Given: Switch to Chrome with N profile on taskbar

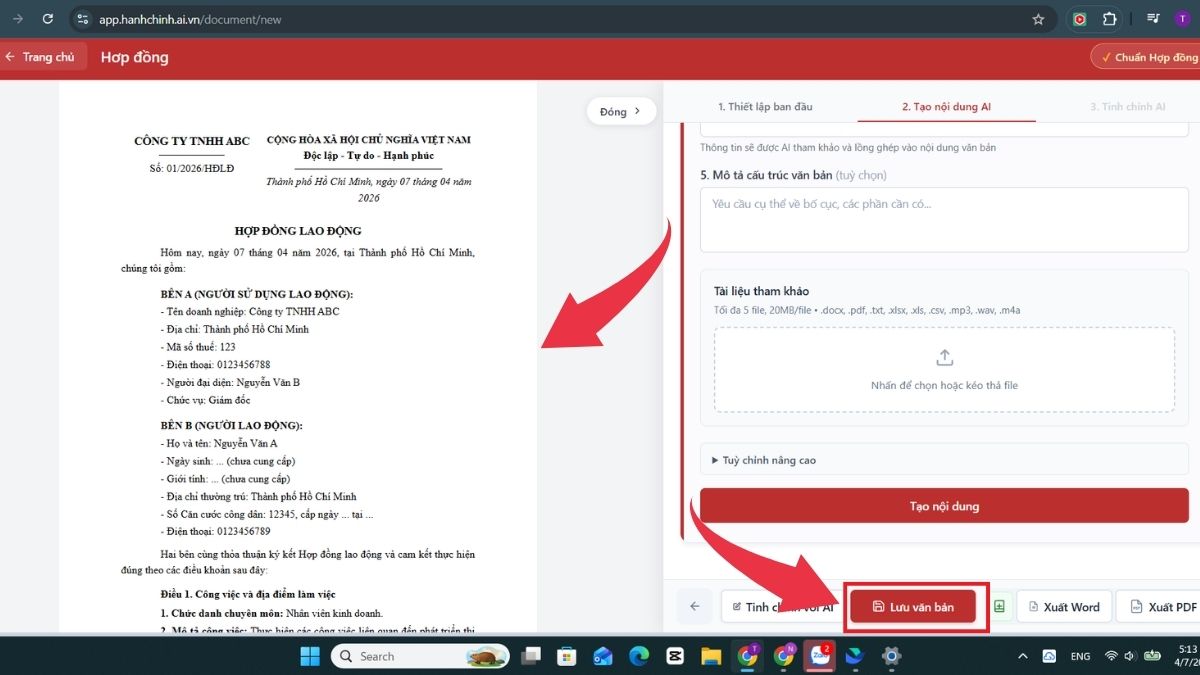Looking at the screenshot, I should [x=783, y=656].
